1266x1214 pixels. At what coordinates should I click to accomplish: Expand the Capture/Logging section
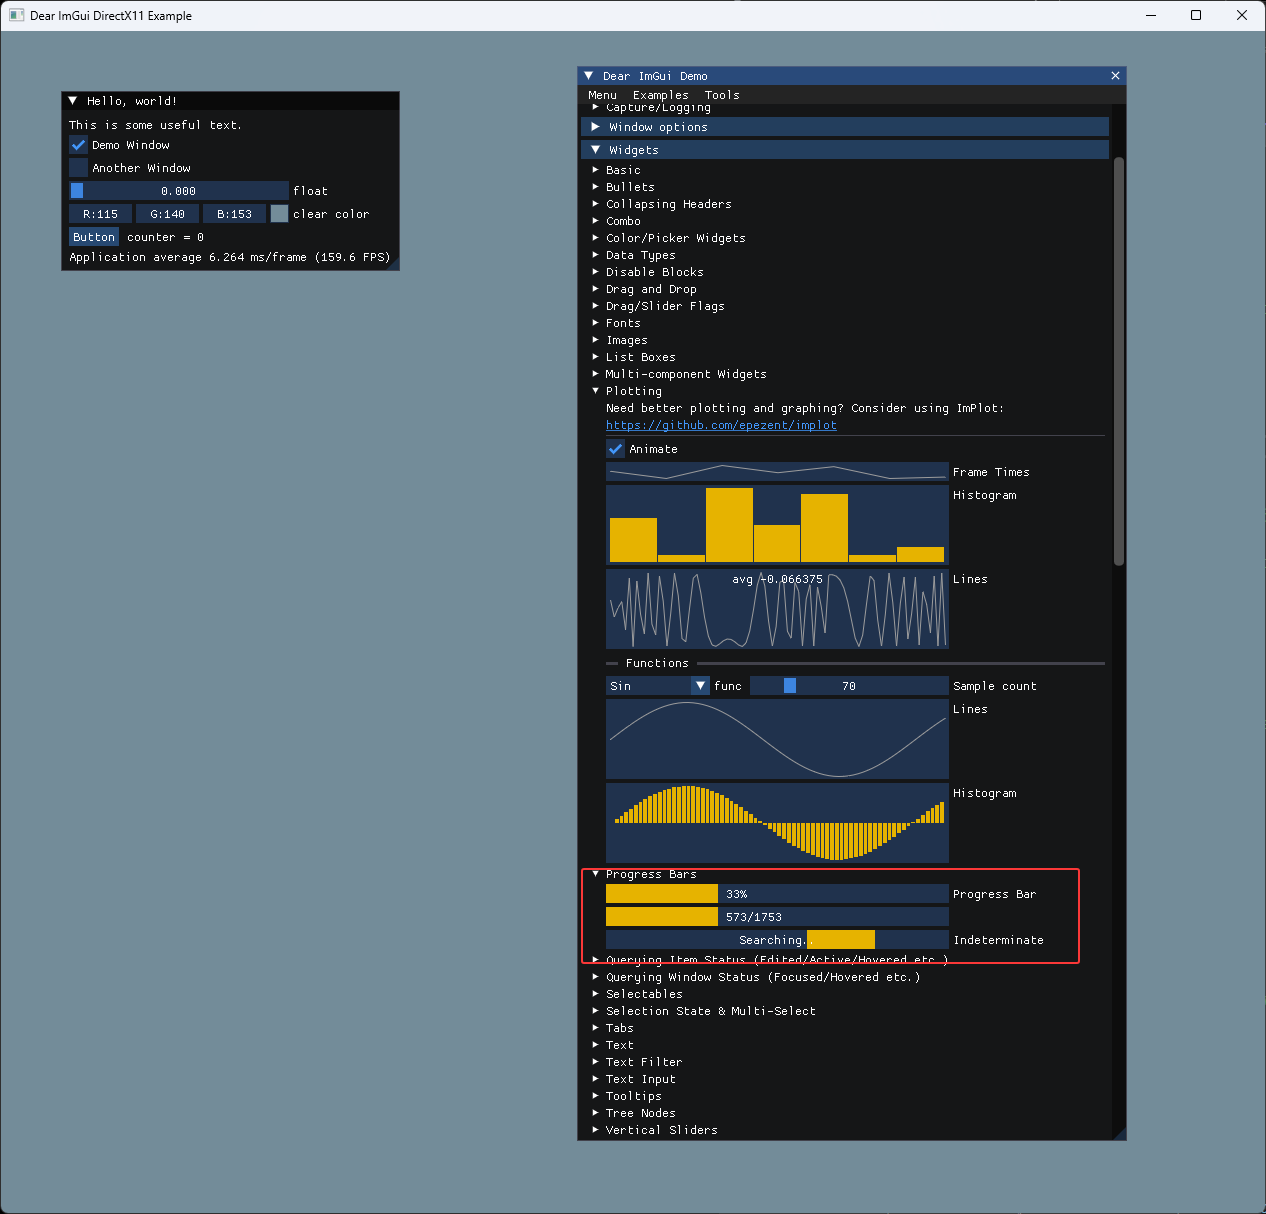click(658, 107)
